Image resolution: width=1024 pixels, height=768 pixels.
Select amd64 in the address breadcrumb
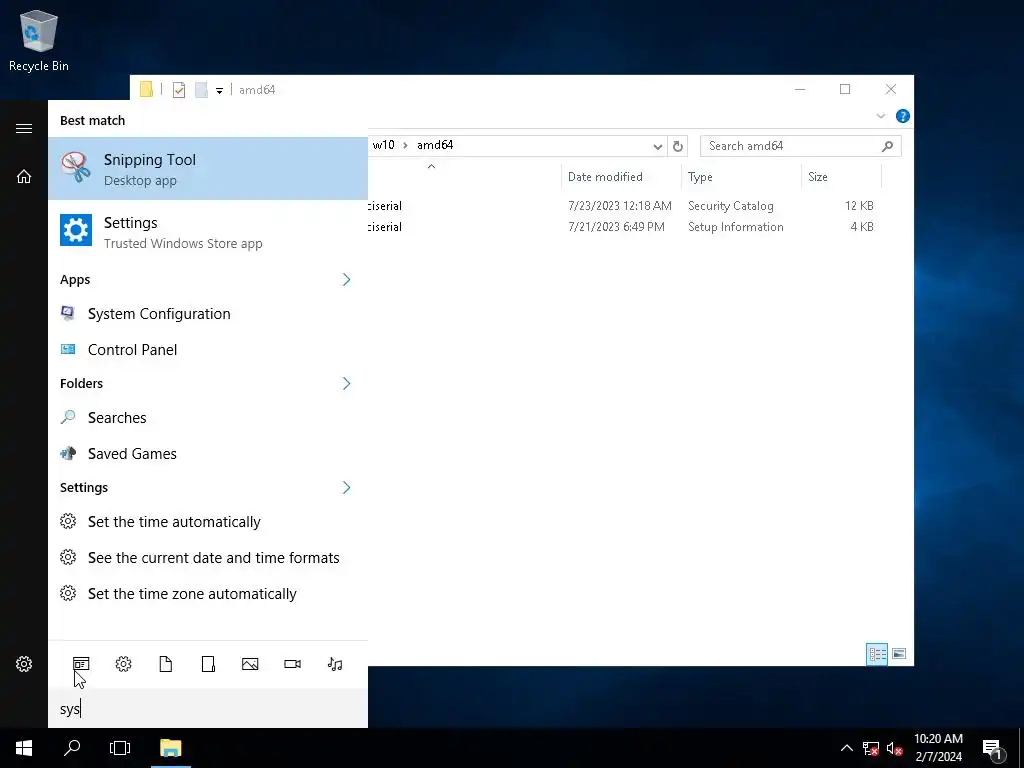tap(435, 145)
